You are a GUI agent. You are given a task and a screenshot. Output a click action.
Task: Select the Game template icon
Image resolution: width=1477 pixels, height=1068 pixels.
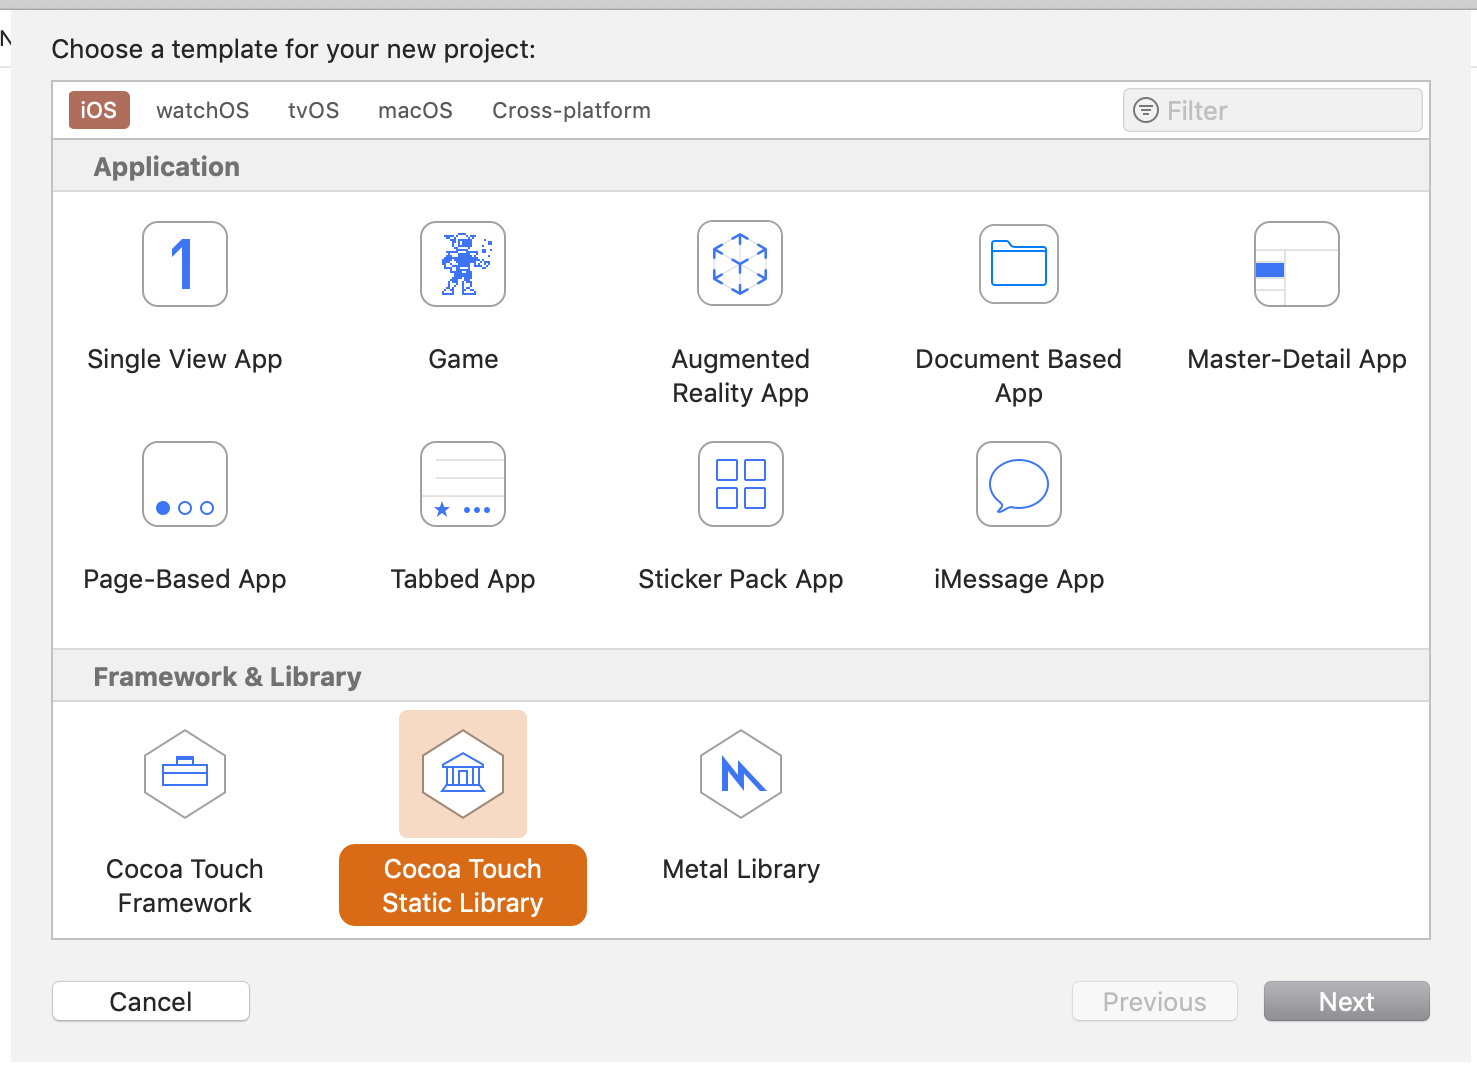click(462, 264)
